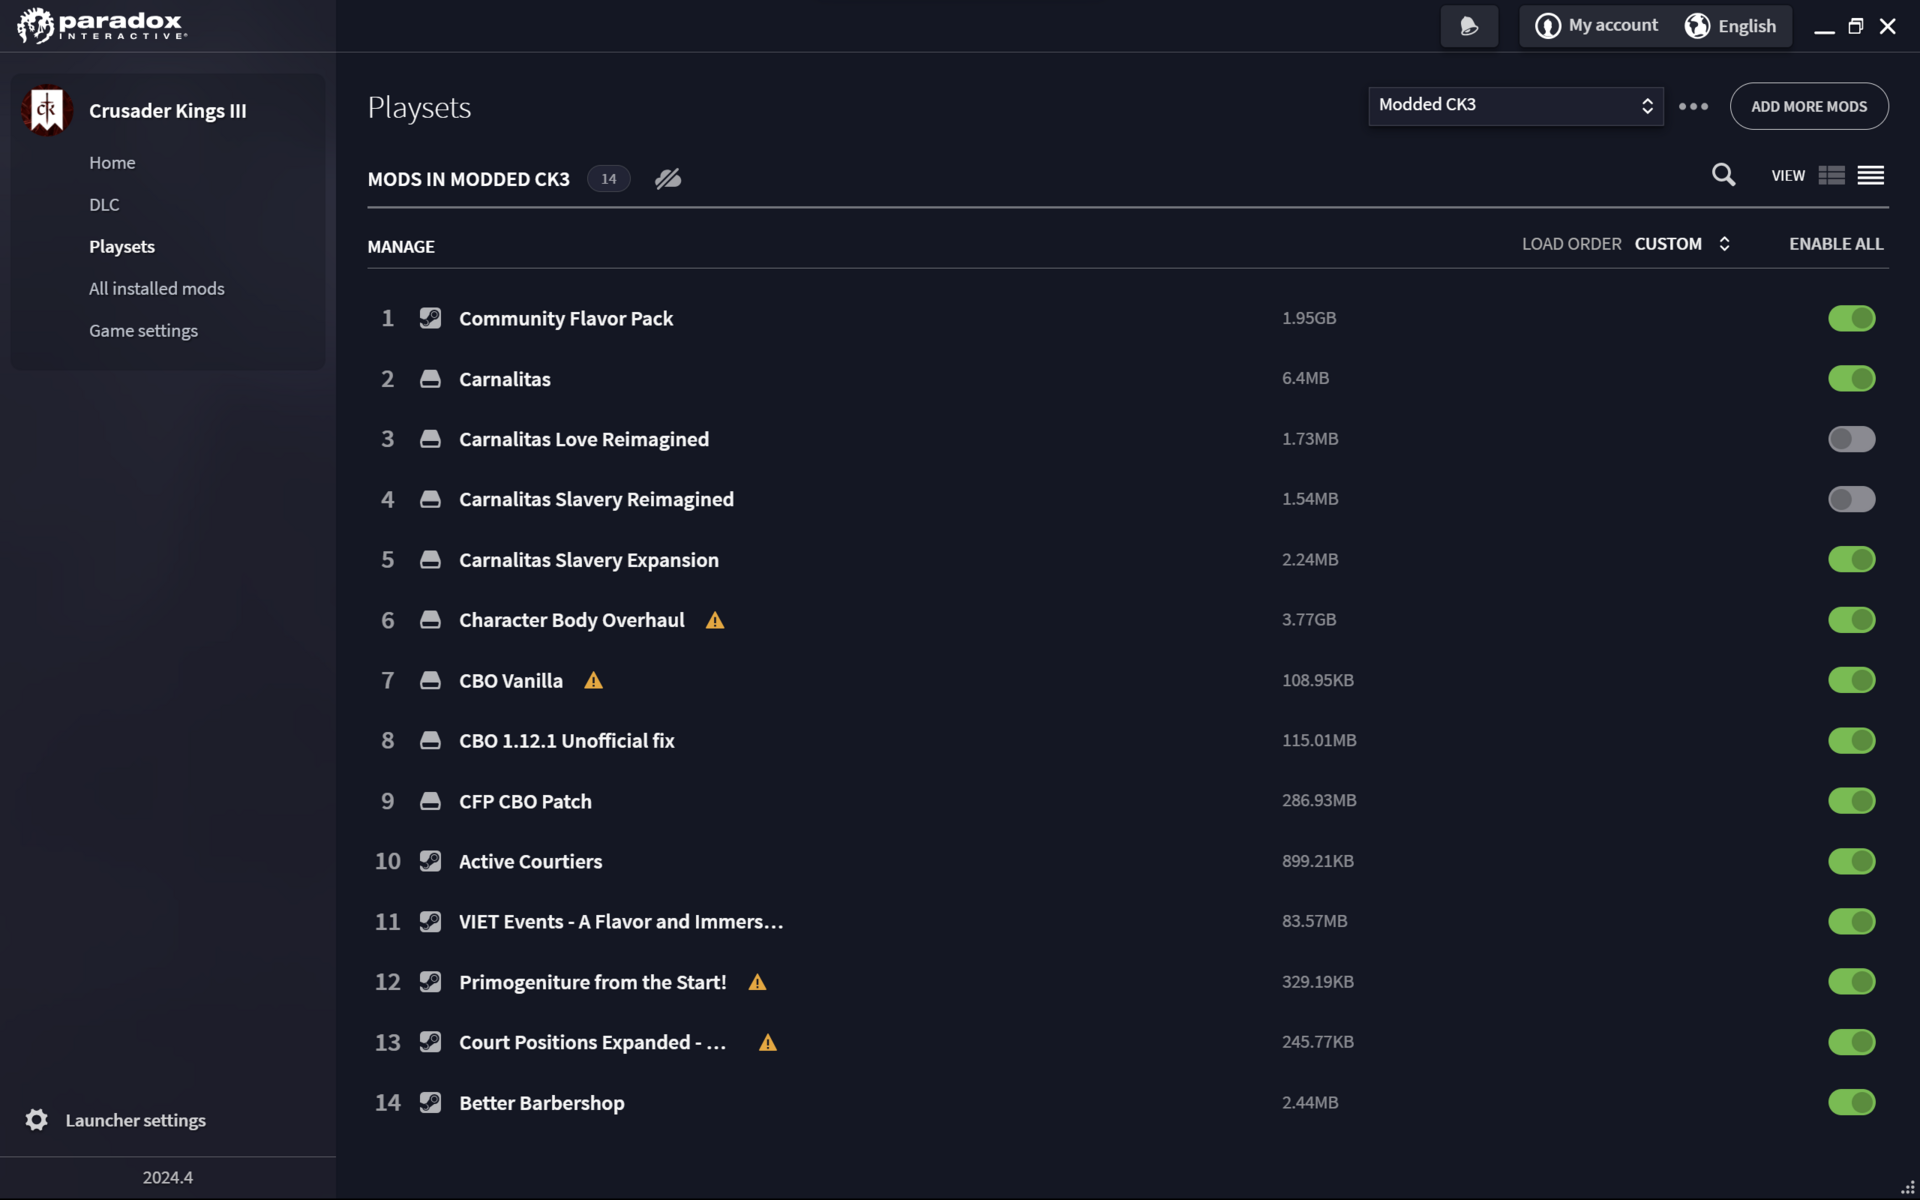Click the Steam icon for Court Positions Expanded
This screenshot has height=1200, width=1920.
[x=430, y=1042]
